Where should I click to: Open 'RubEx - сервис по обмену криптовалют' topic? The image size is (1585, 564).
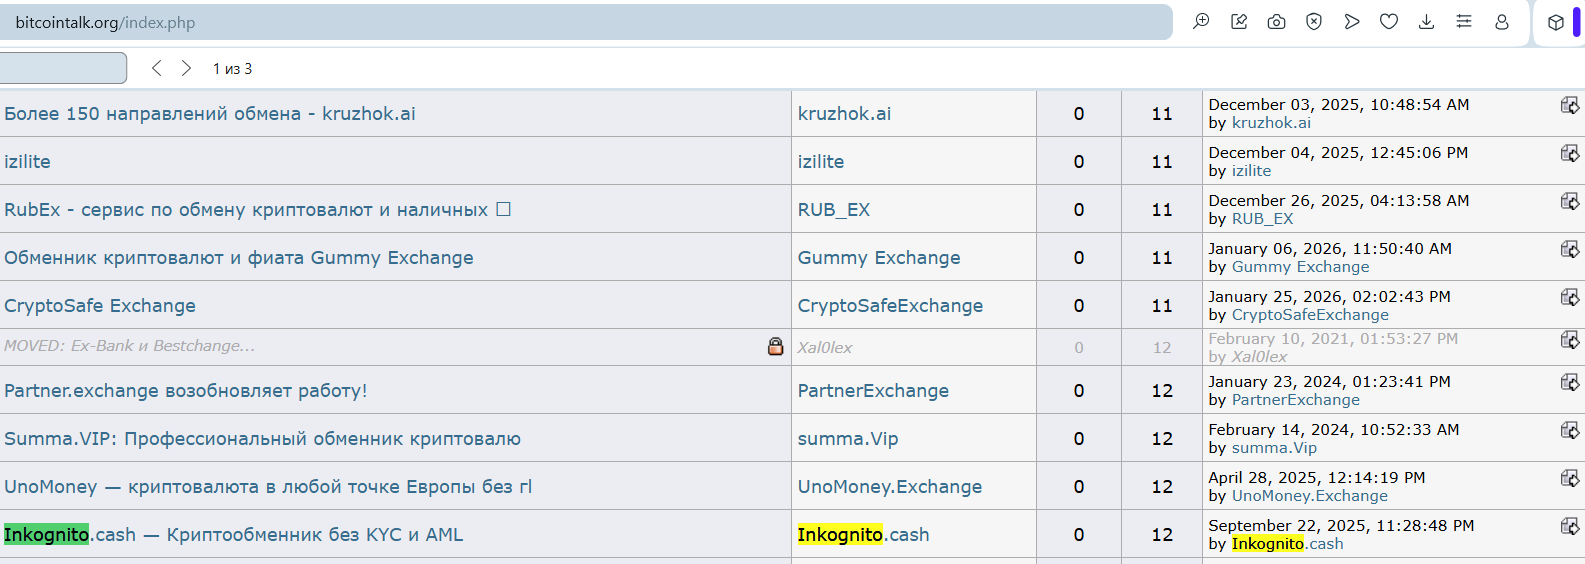coord(257,209)
